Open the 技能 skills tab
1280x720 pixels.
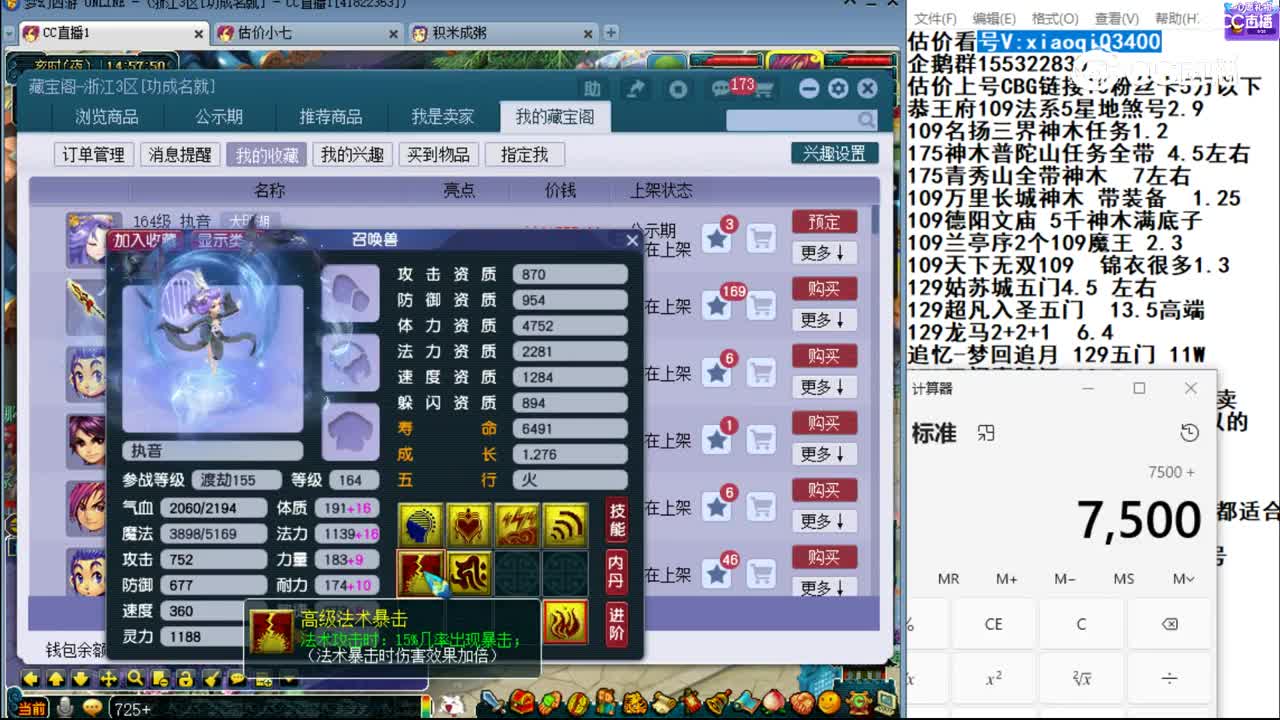pyautogui.click(x=617, y=520)
